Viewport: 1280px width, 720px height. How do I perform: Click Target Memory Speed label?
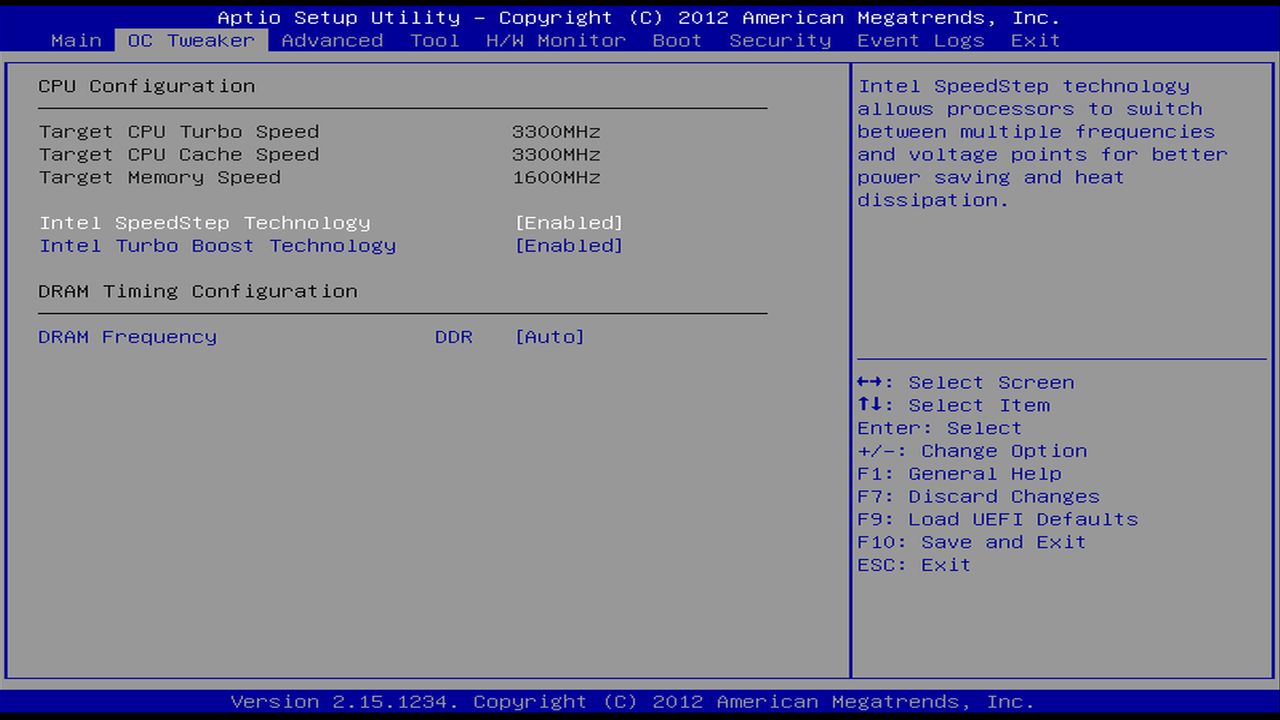pos(160,178)
